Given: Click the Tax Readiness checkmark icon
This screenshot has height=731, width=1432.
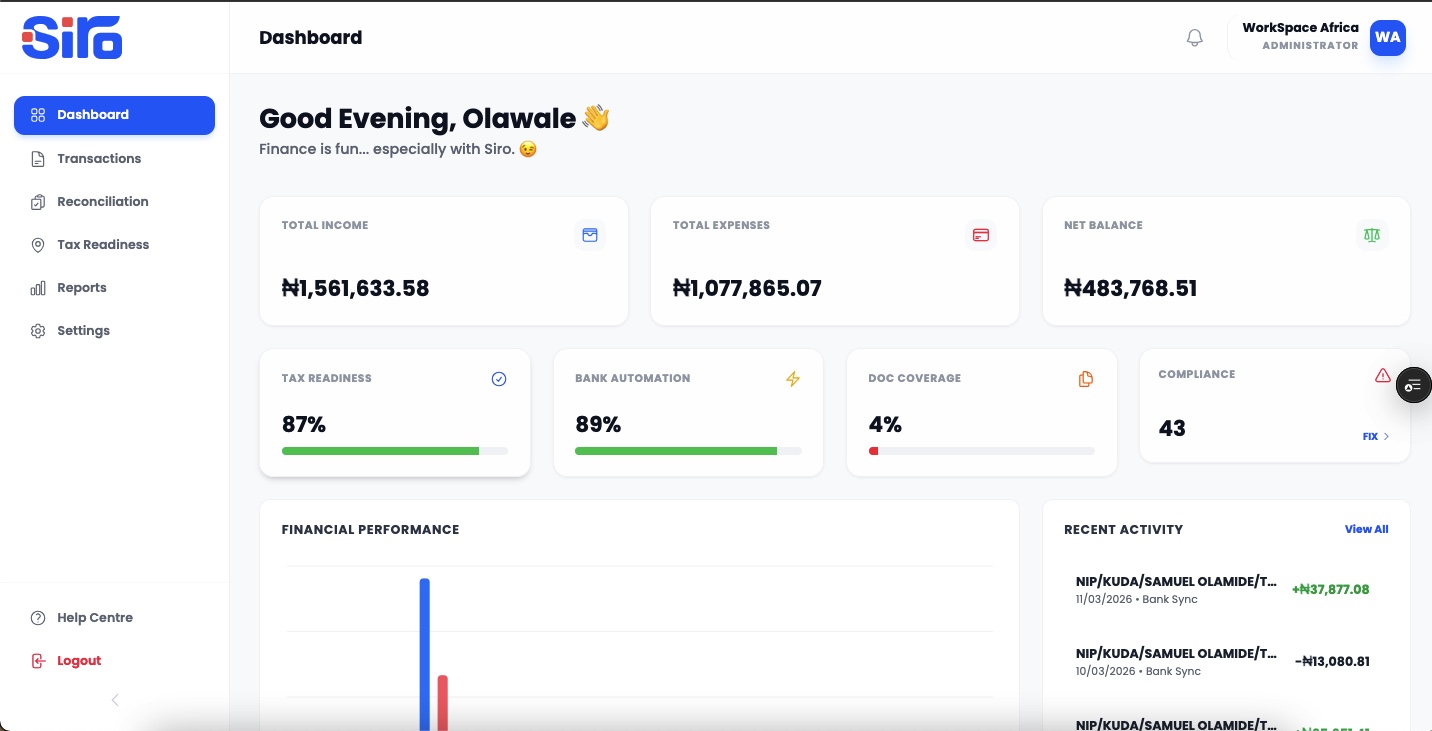Looking at the screenshot, I should tap(499, 379).
